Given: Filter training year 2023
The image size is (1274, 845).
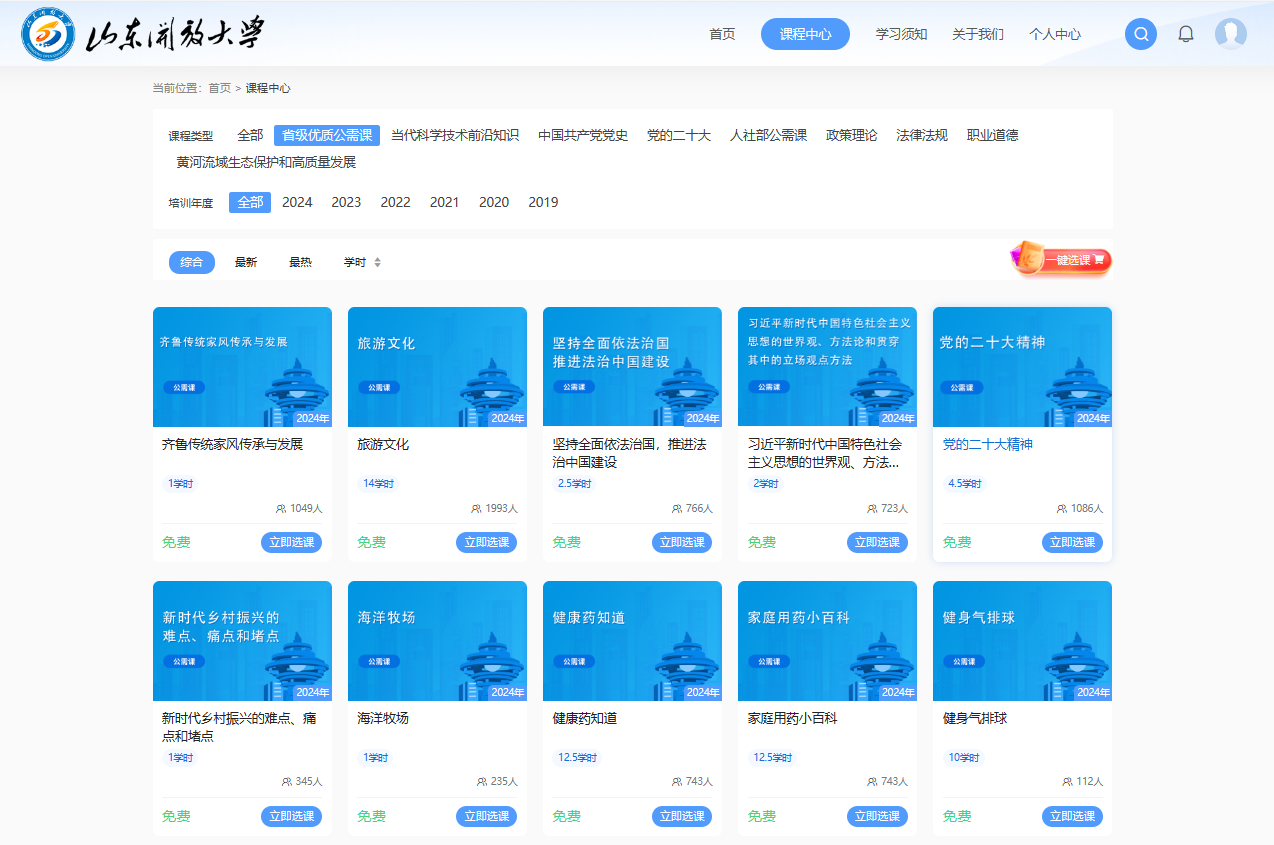Looking at the screenshot, I should click(x=346, y=202).
